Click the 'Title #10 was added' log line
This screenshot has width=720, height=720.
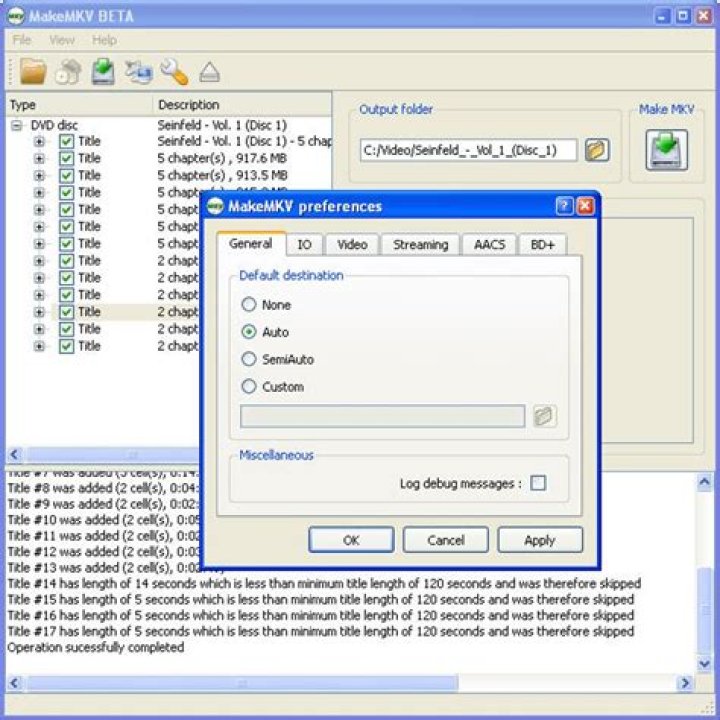(104, 520)
